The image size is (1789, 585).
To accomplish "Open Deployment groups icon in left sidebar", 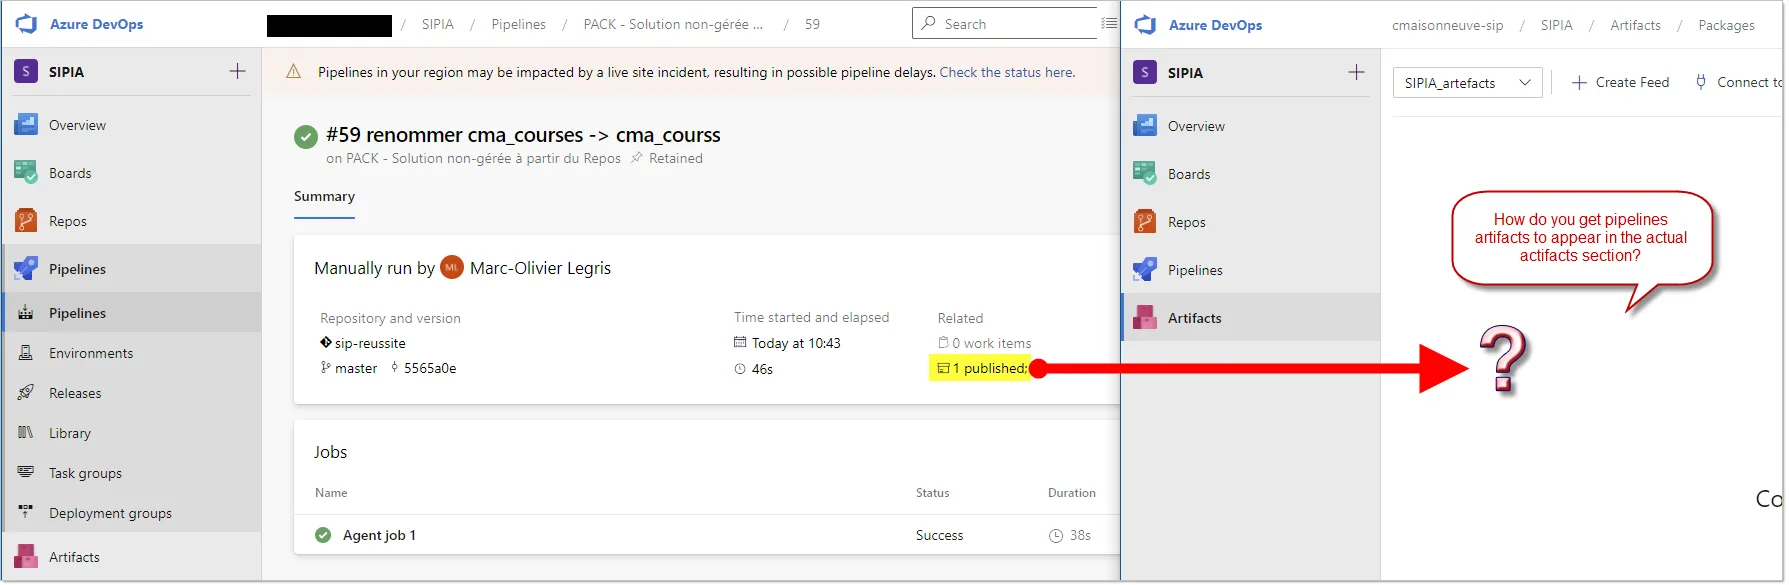I will (x=26, y=513).
